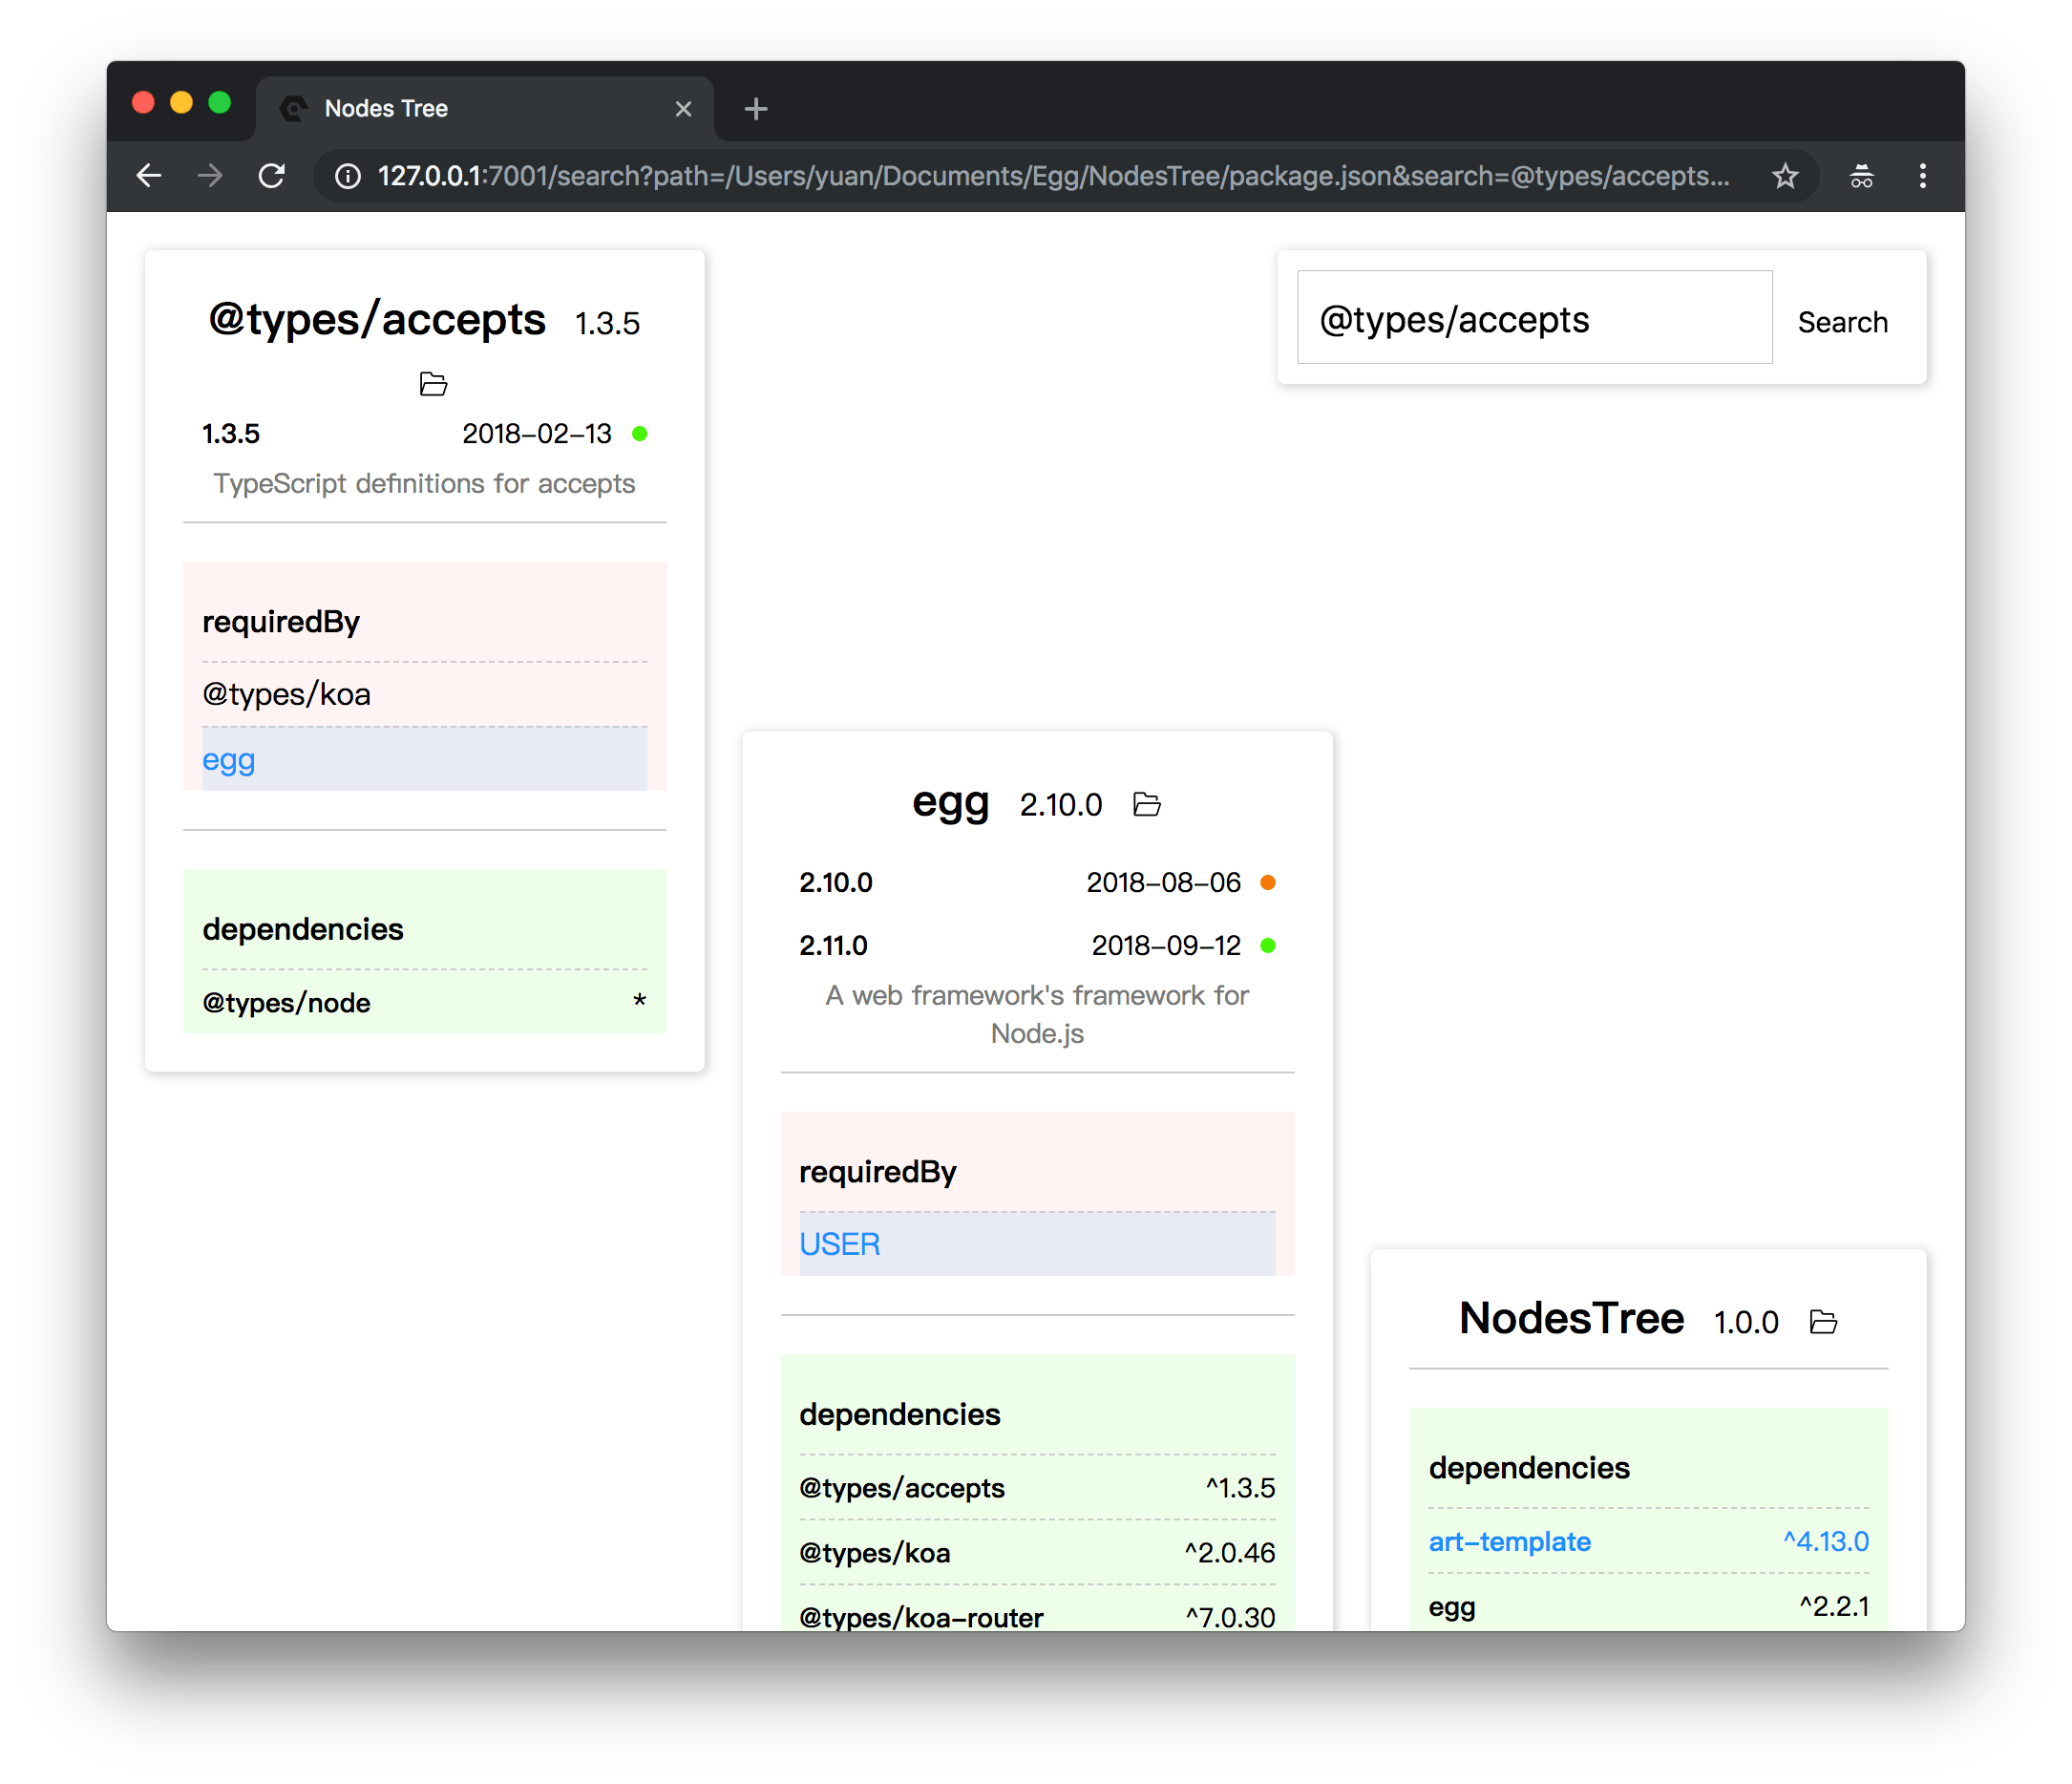Click the address bar URL

tap(1053, 176)
